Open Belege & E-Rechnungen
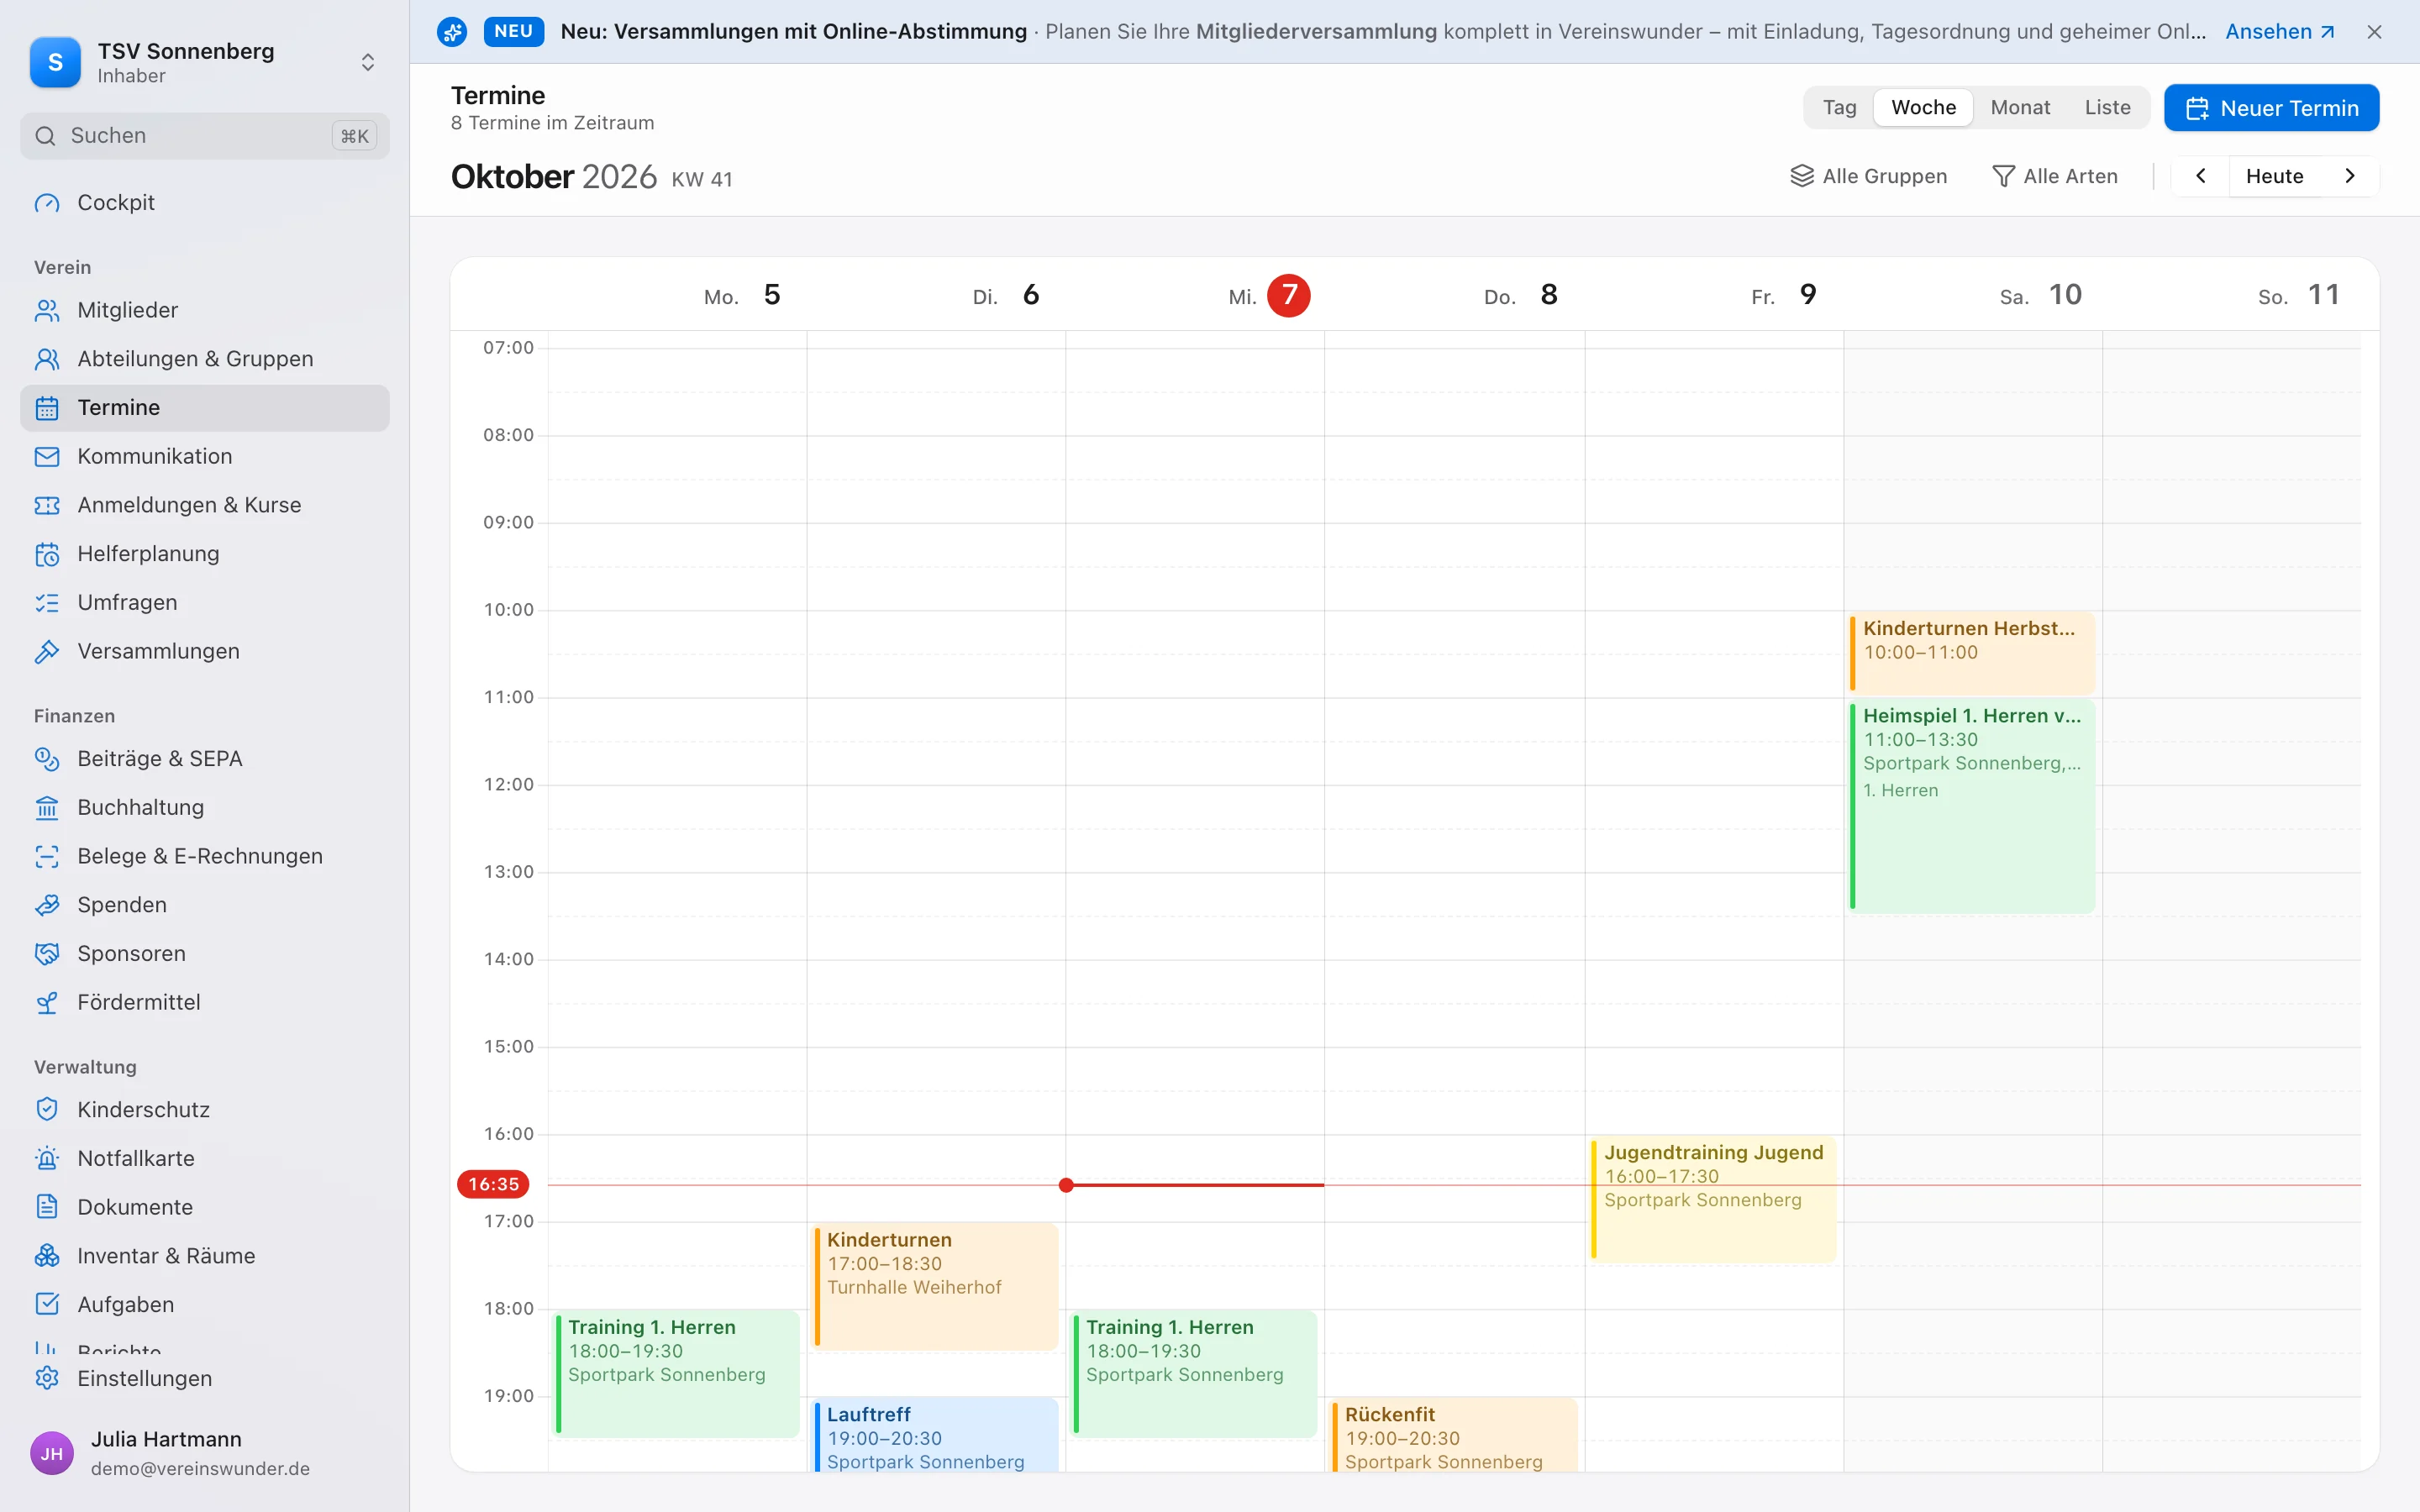 (x=204, y=857)
